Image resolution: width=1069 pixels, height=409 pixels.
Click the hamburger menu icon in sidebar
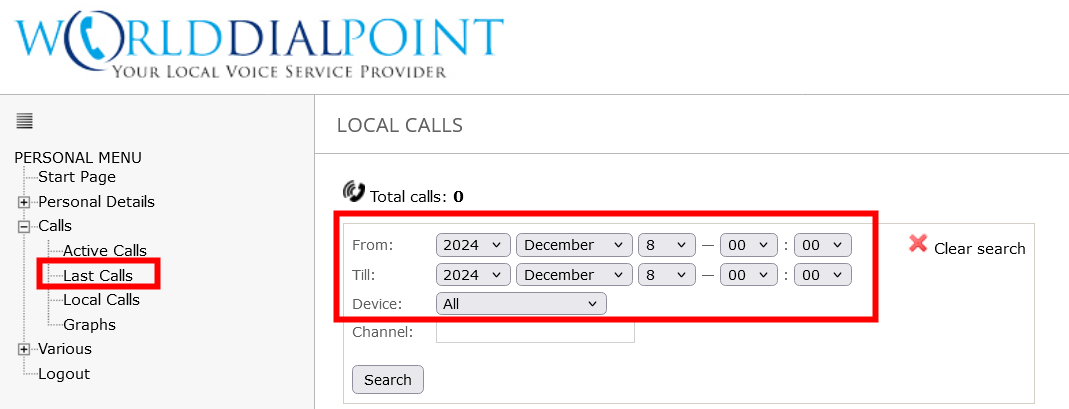point(25,121)
